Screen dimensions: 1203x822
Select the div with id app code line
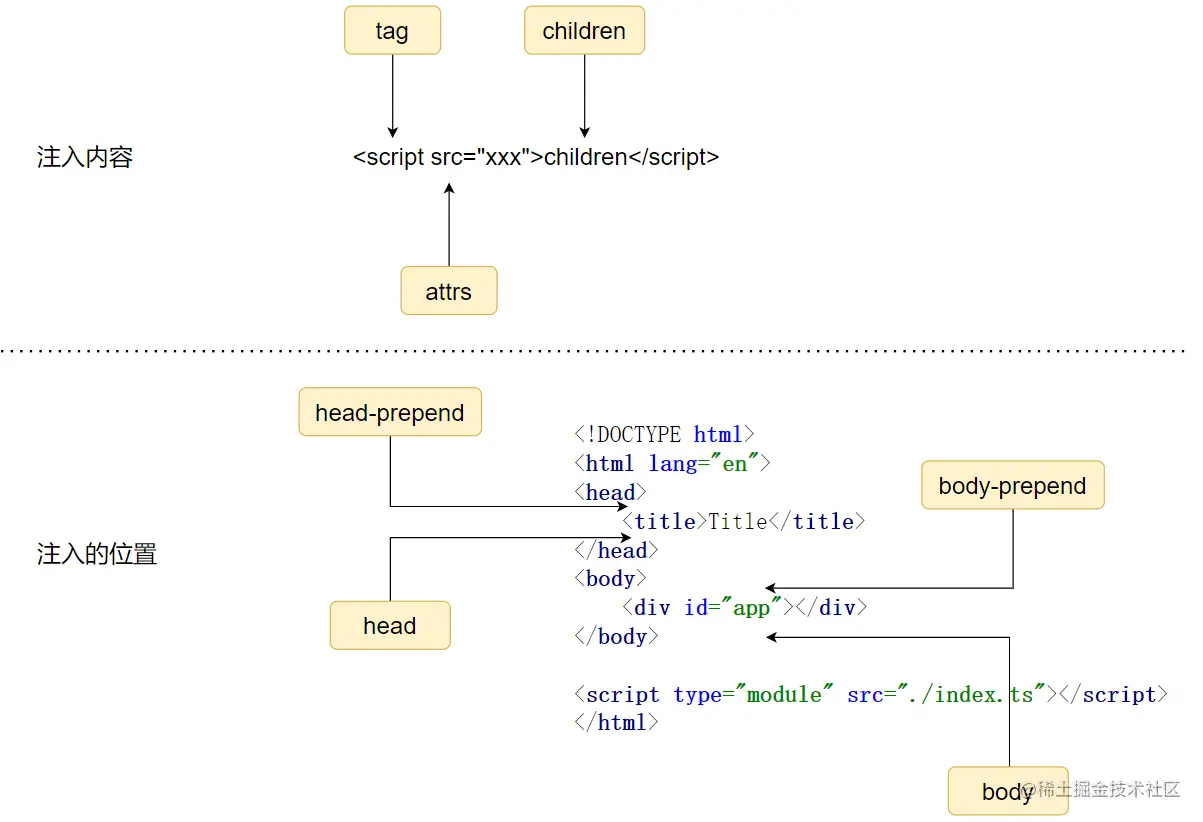tap(742, 607)
